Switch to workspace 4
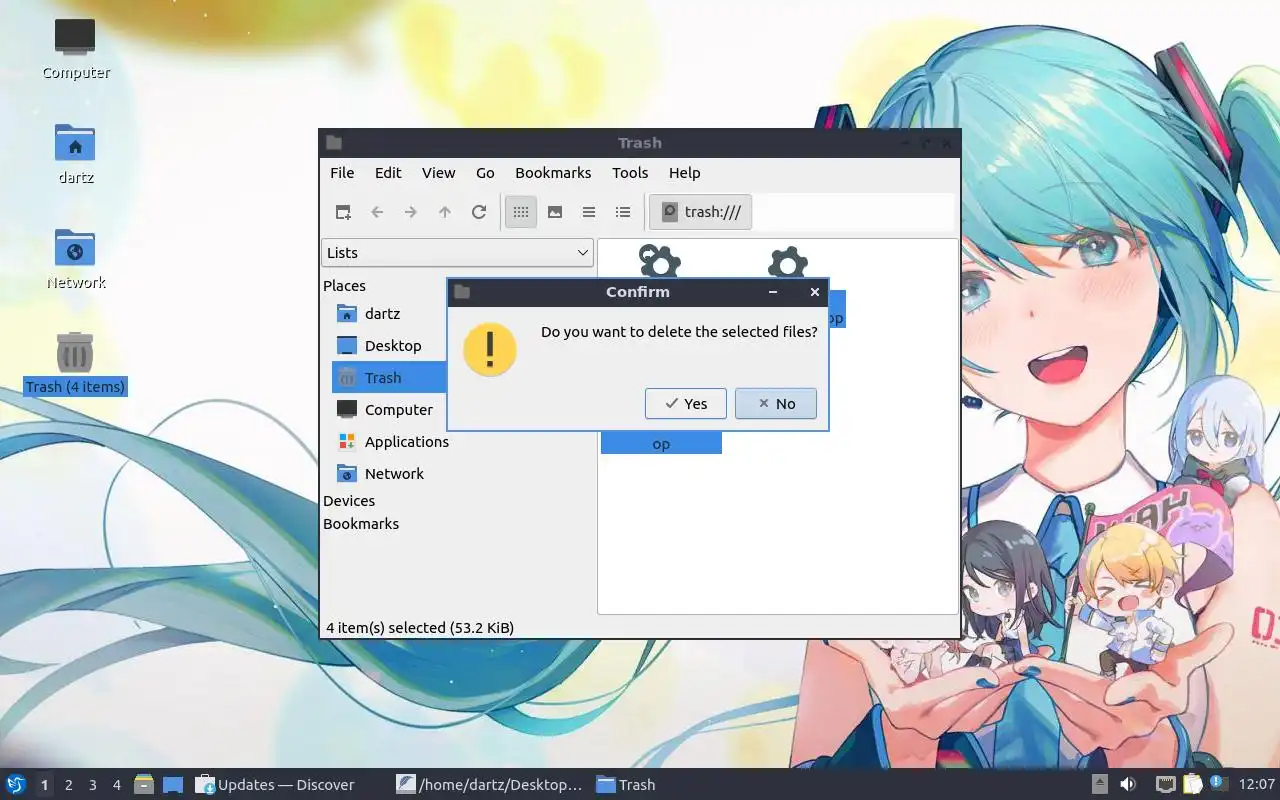 click(116, 785)
